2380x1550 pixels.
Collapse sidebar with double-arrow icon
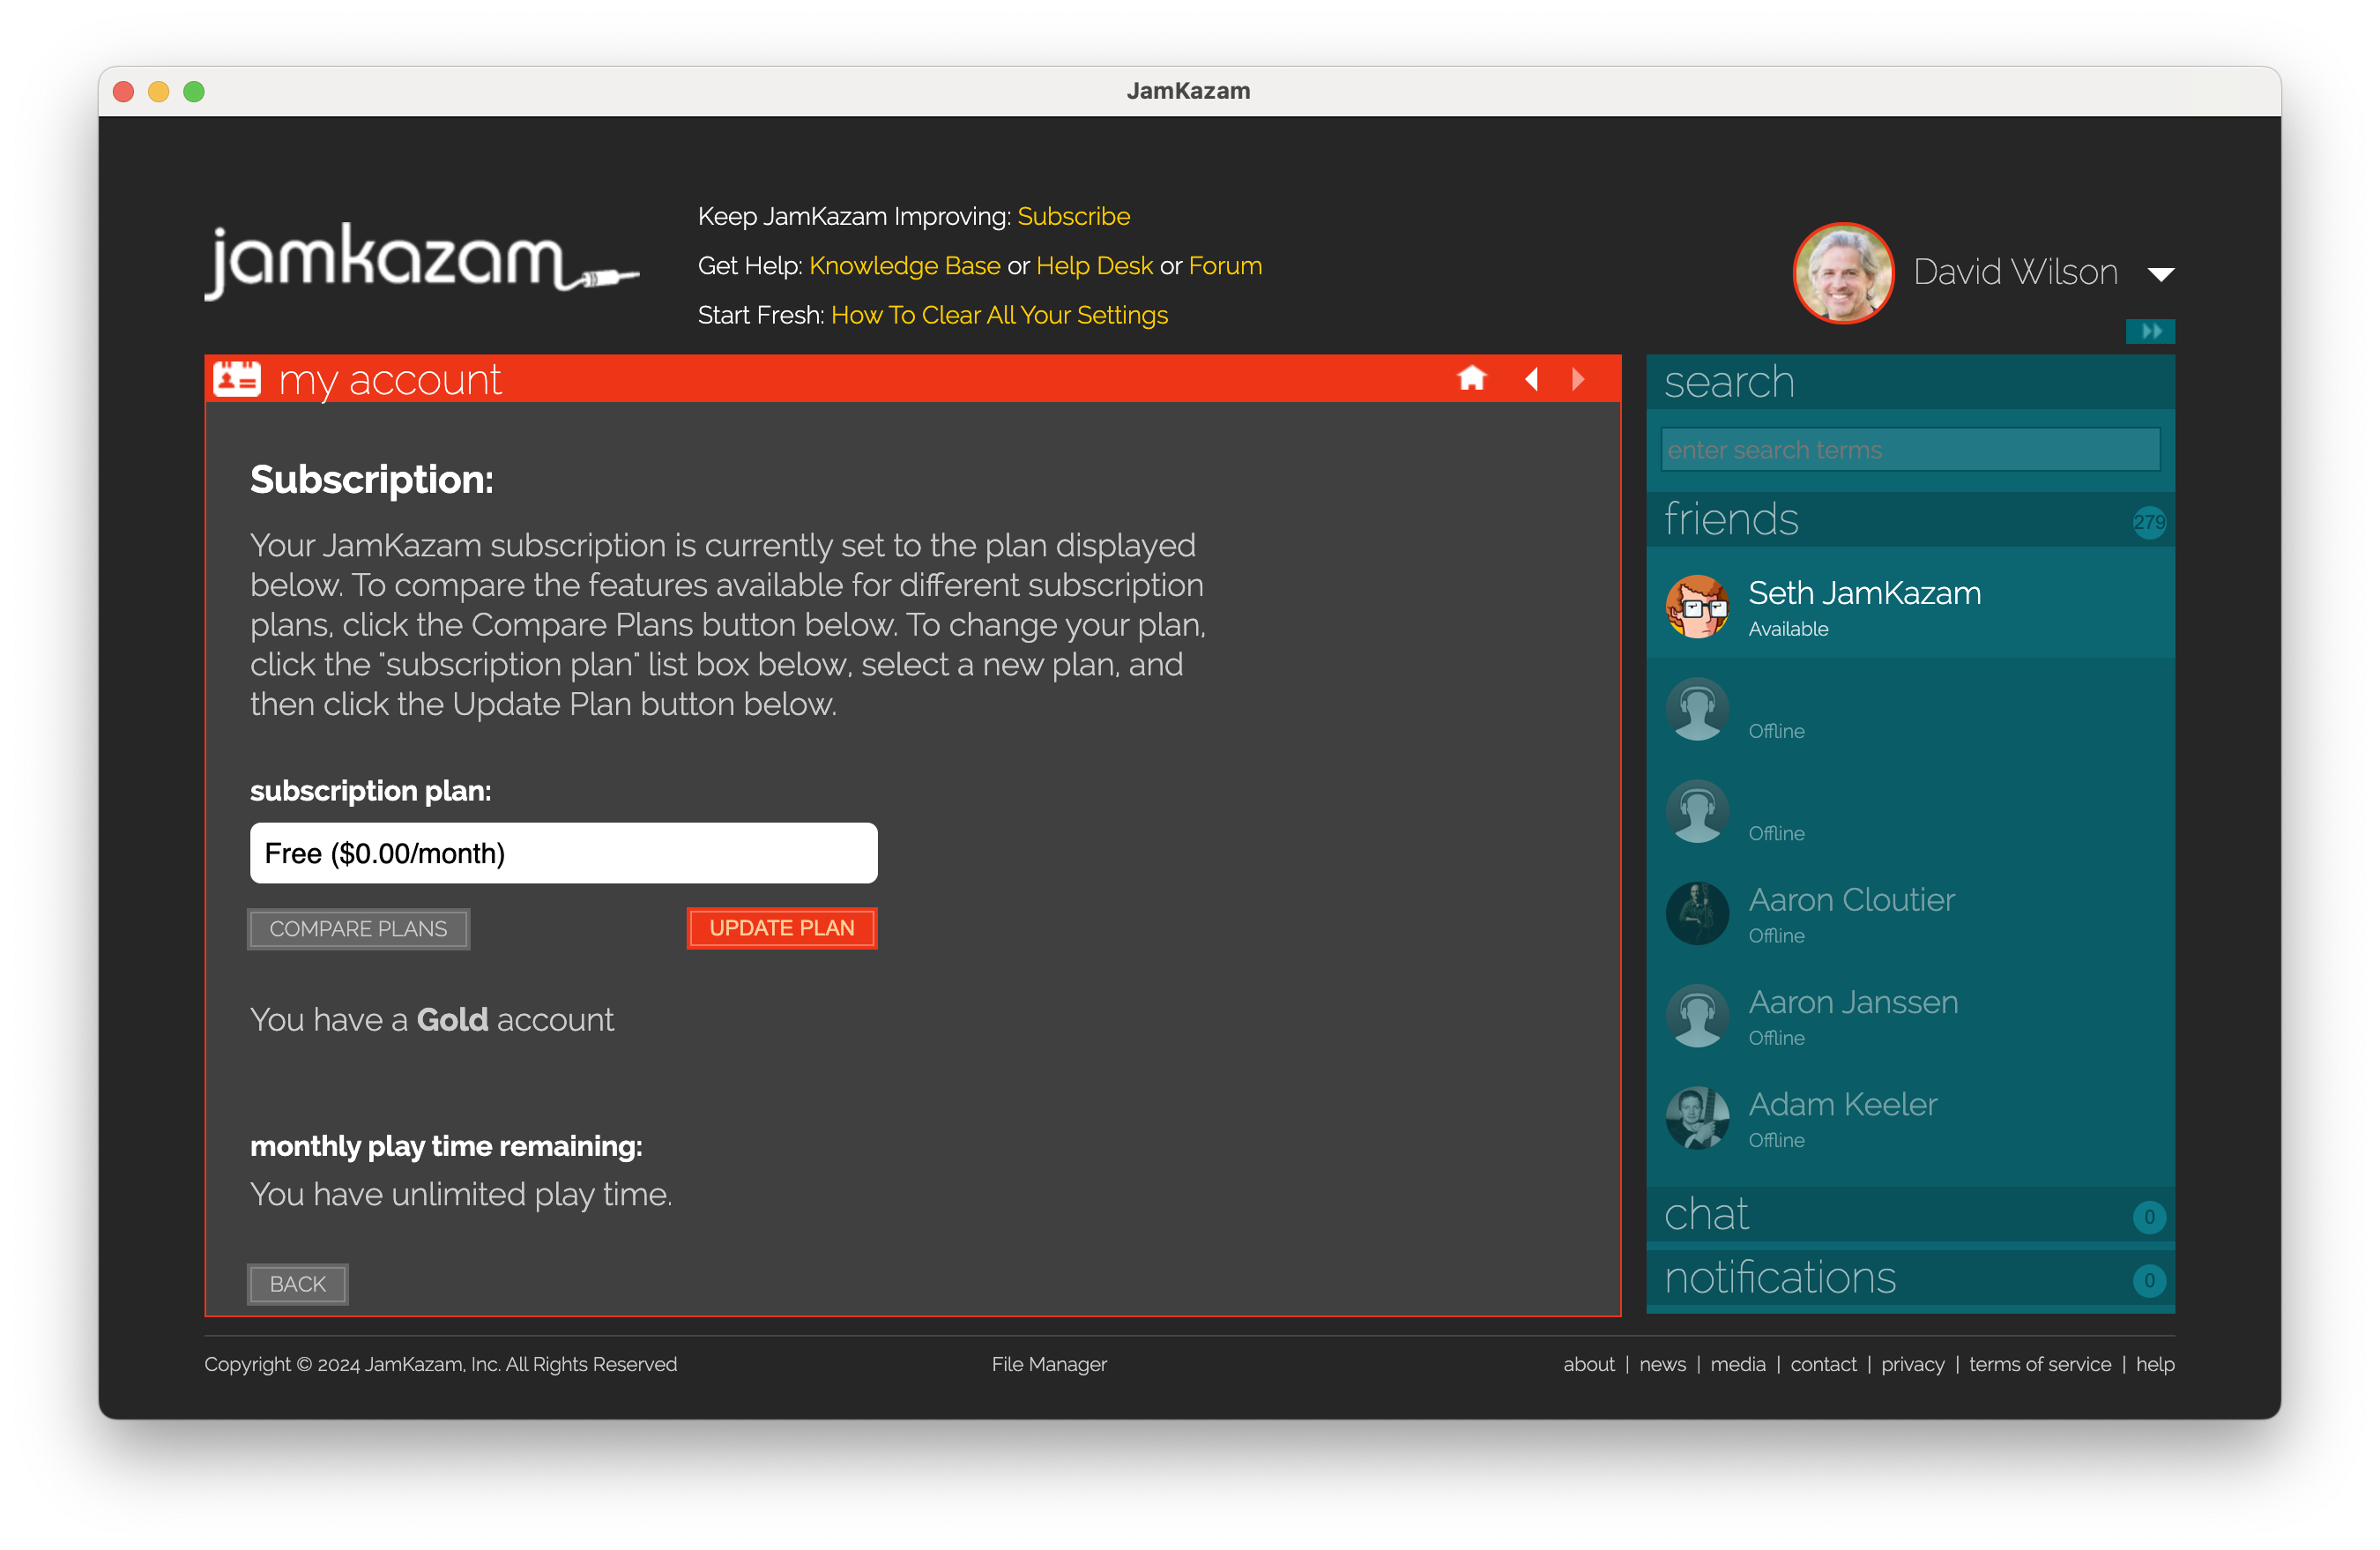coord(2149,331)
